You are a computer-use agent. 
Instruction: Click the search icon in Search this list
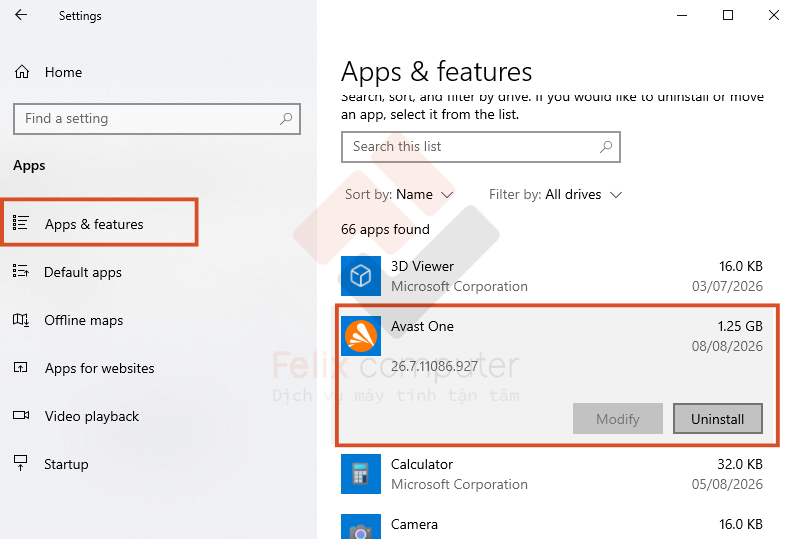coord(606,147)
